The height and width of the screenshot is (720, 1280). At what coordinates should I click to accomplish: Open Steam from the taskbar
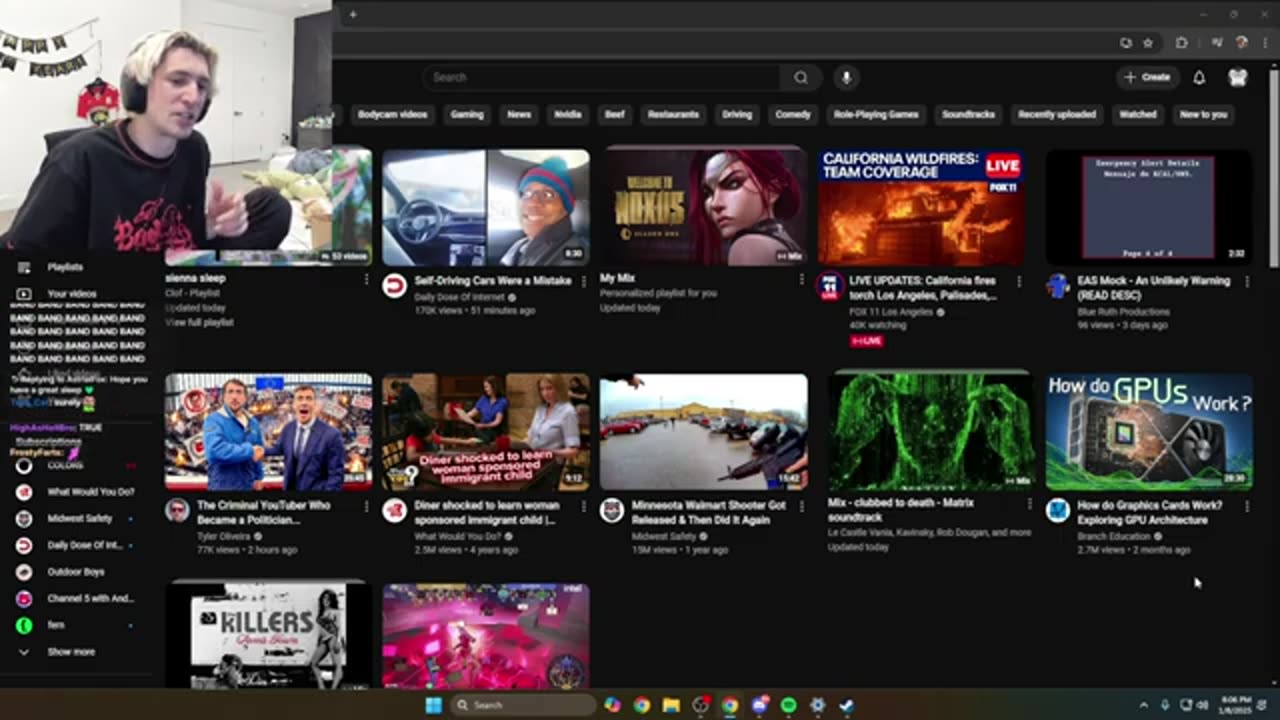coord(847,705)
